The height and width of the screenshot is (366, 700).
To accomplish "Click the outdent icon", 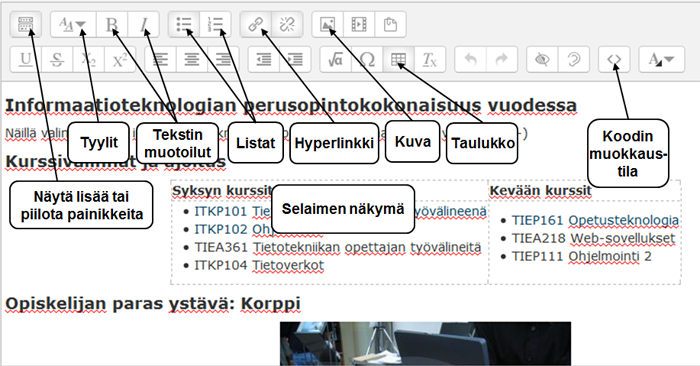I will [264, 59].
